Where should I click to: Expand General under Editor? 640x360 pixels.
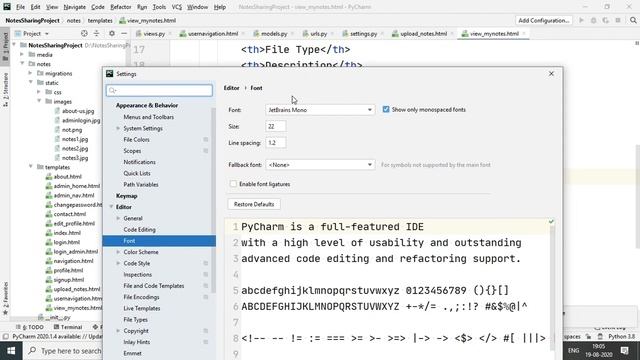tap(118, 218)
